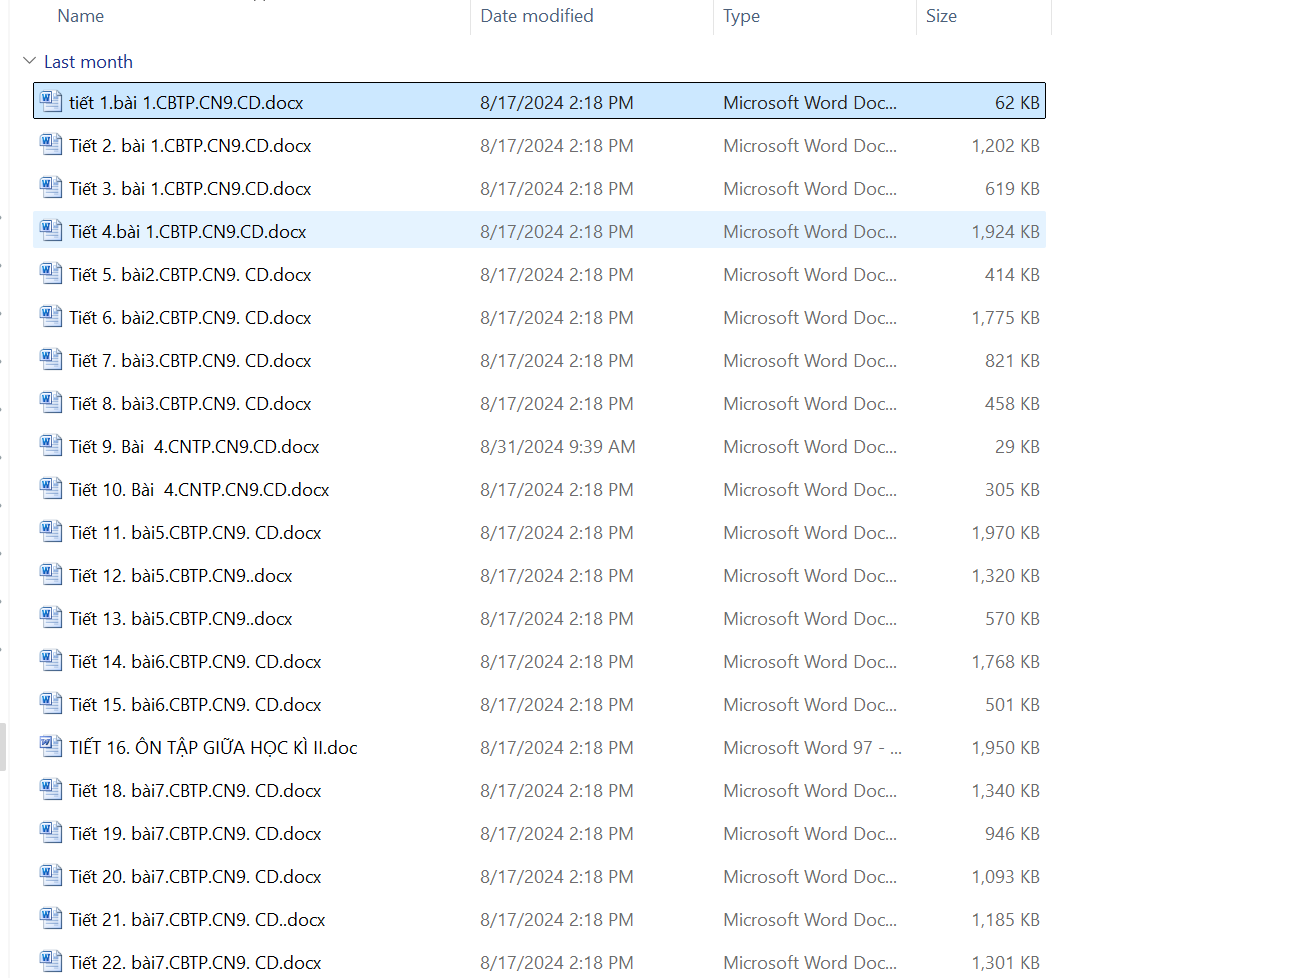Select file name Tiết 10. Bài 4.CNTP.CN9.CD.docx

[199, 490]
